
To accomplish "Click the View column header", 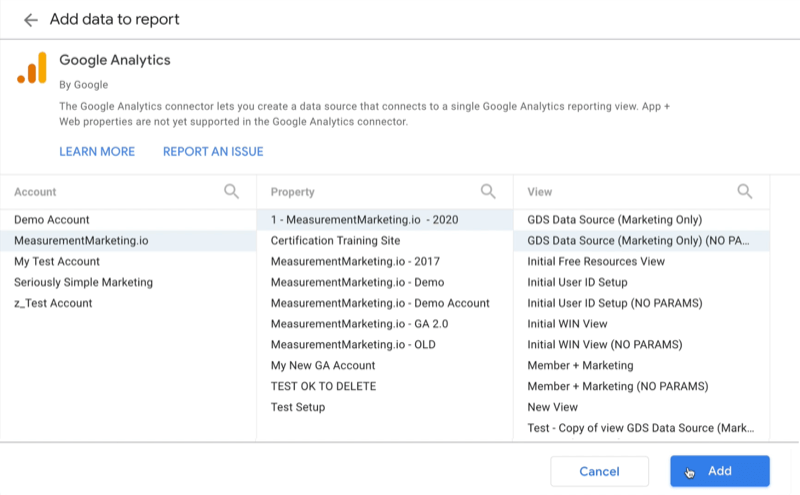I will click(540, 192).
